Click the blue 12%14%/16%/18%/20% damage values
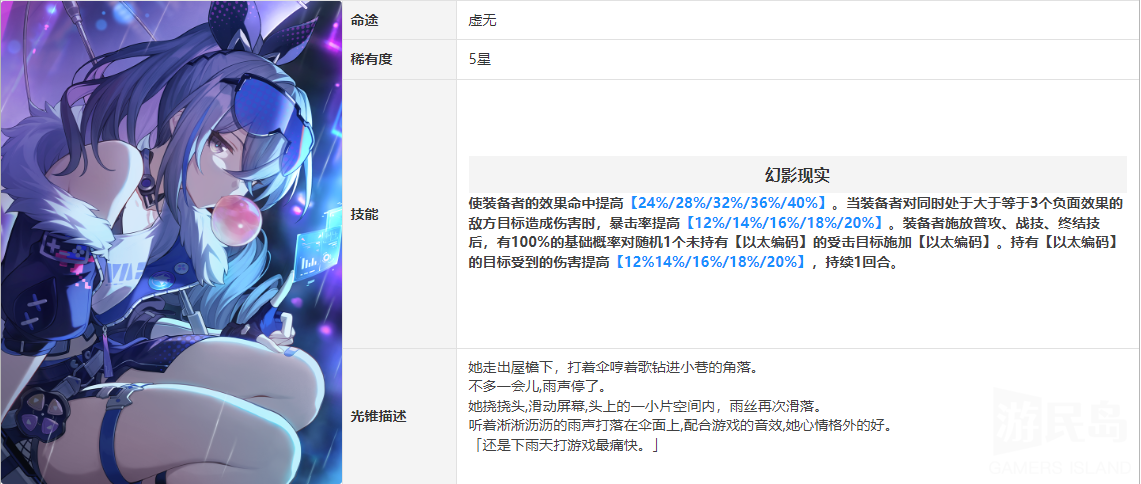Viewport: 1141px width, 484px height. tap(709, 263)
